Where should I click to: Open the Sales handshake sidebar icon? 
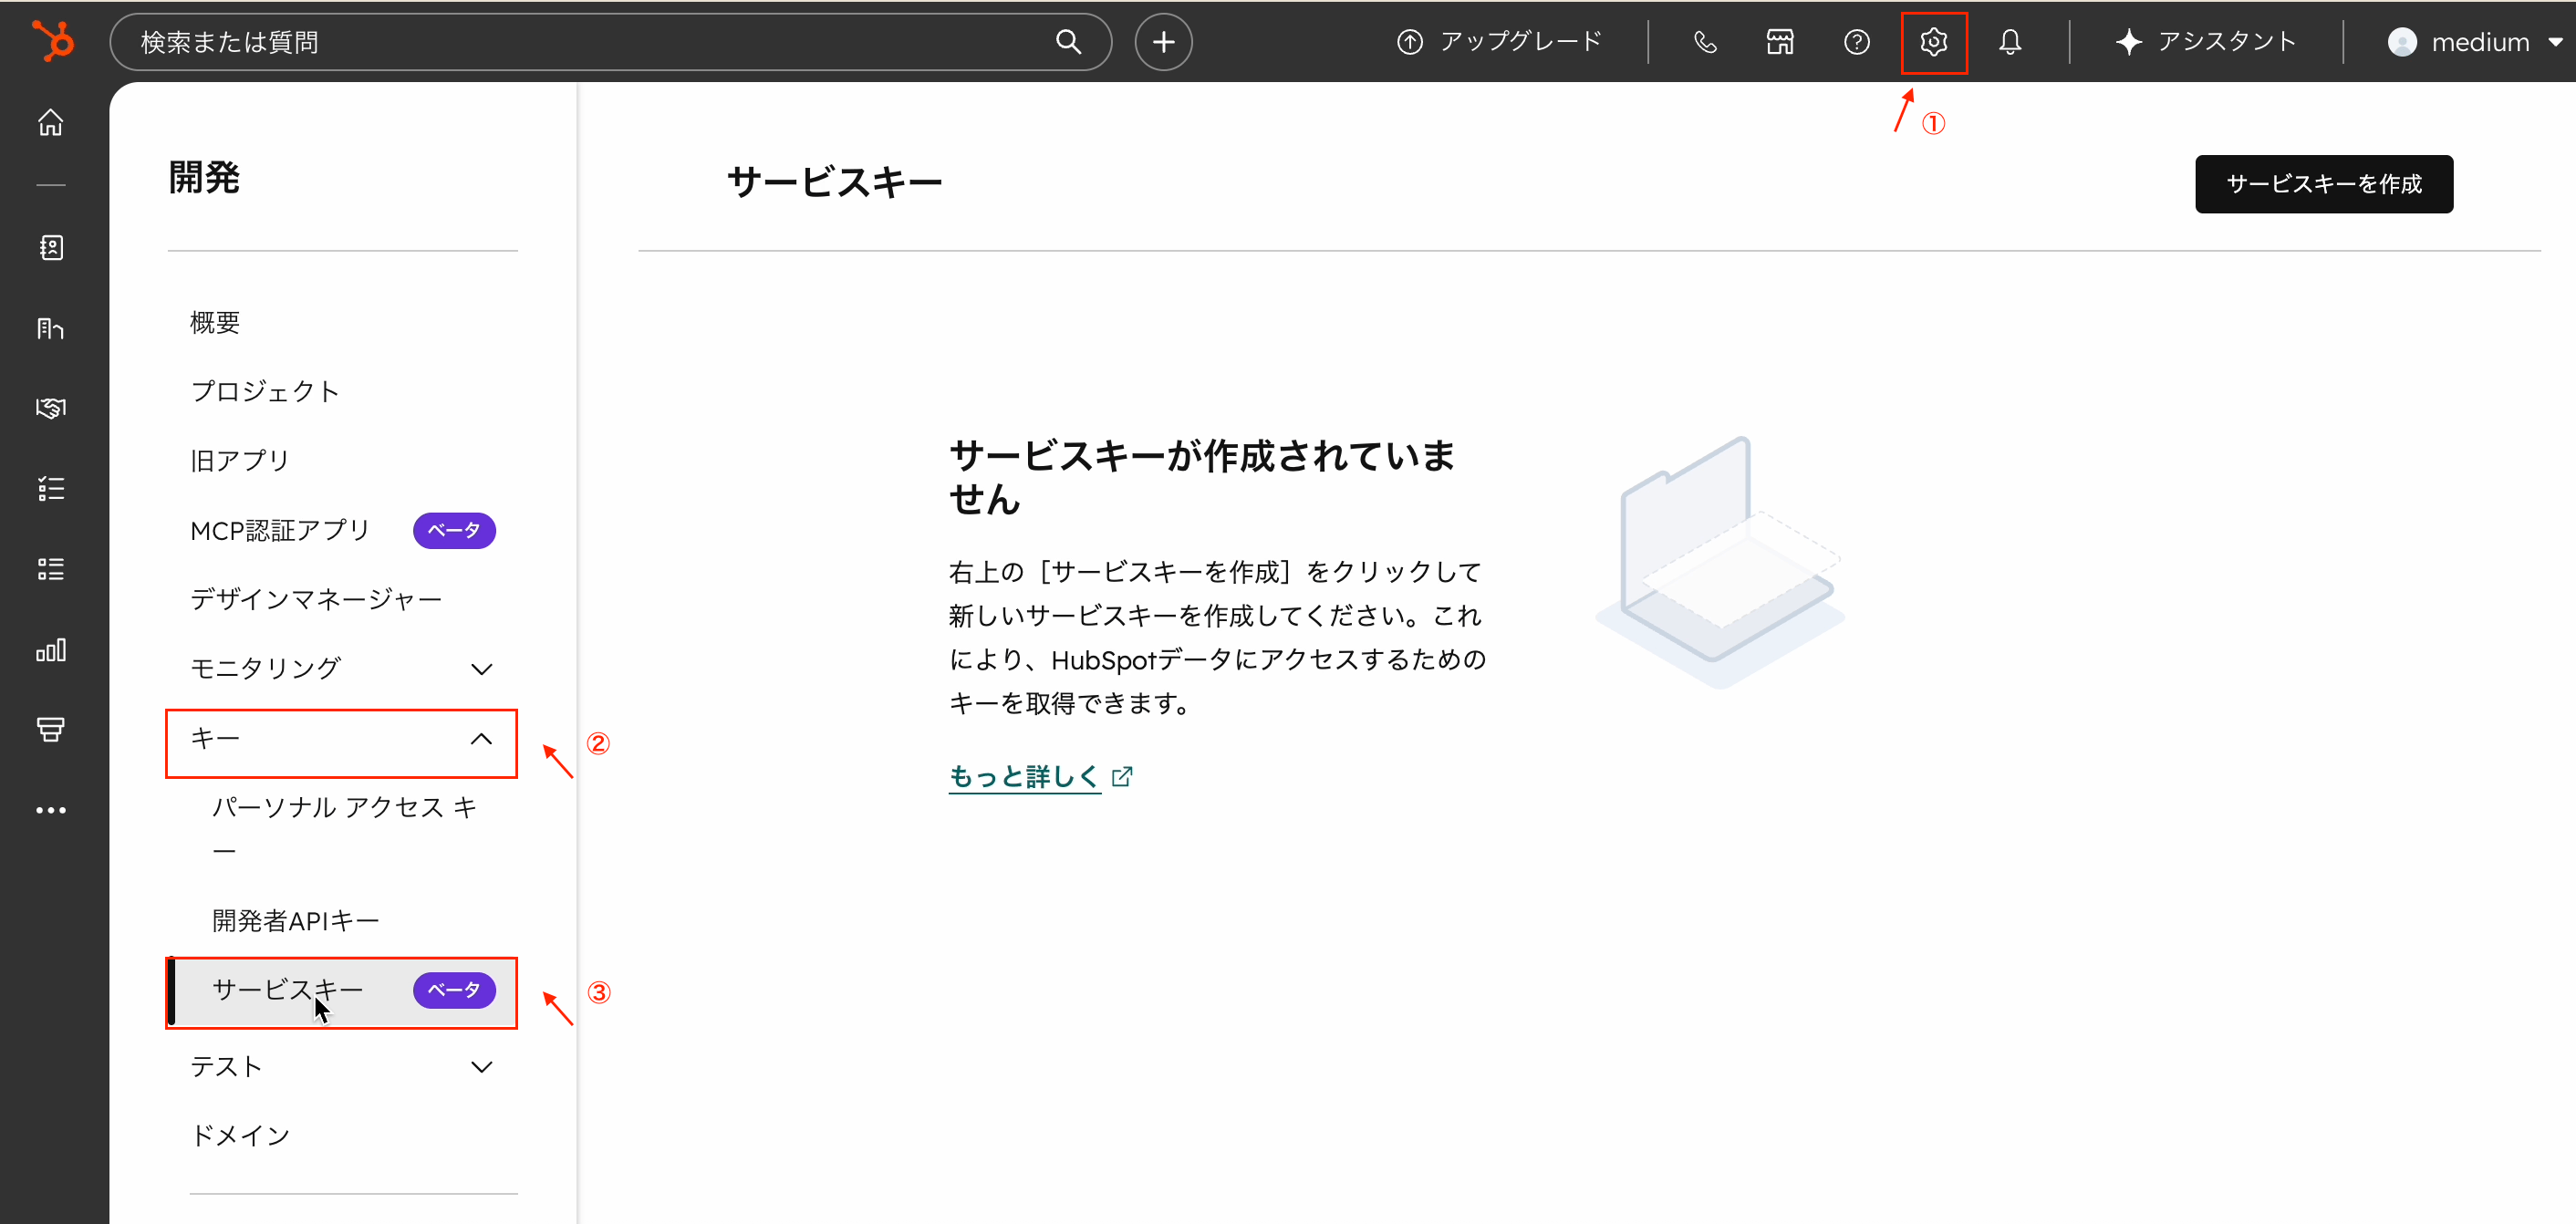[51, 408]
